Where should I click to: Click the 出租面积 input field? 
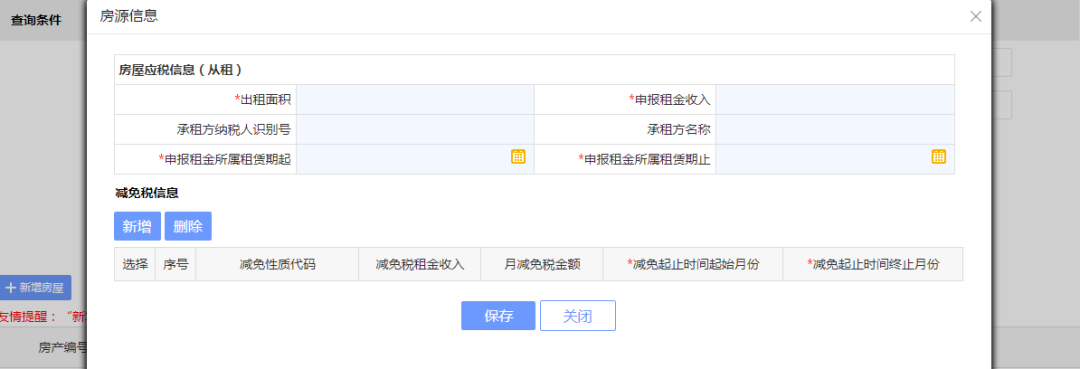[x=415, y=100]
